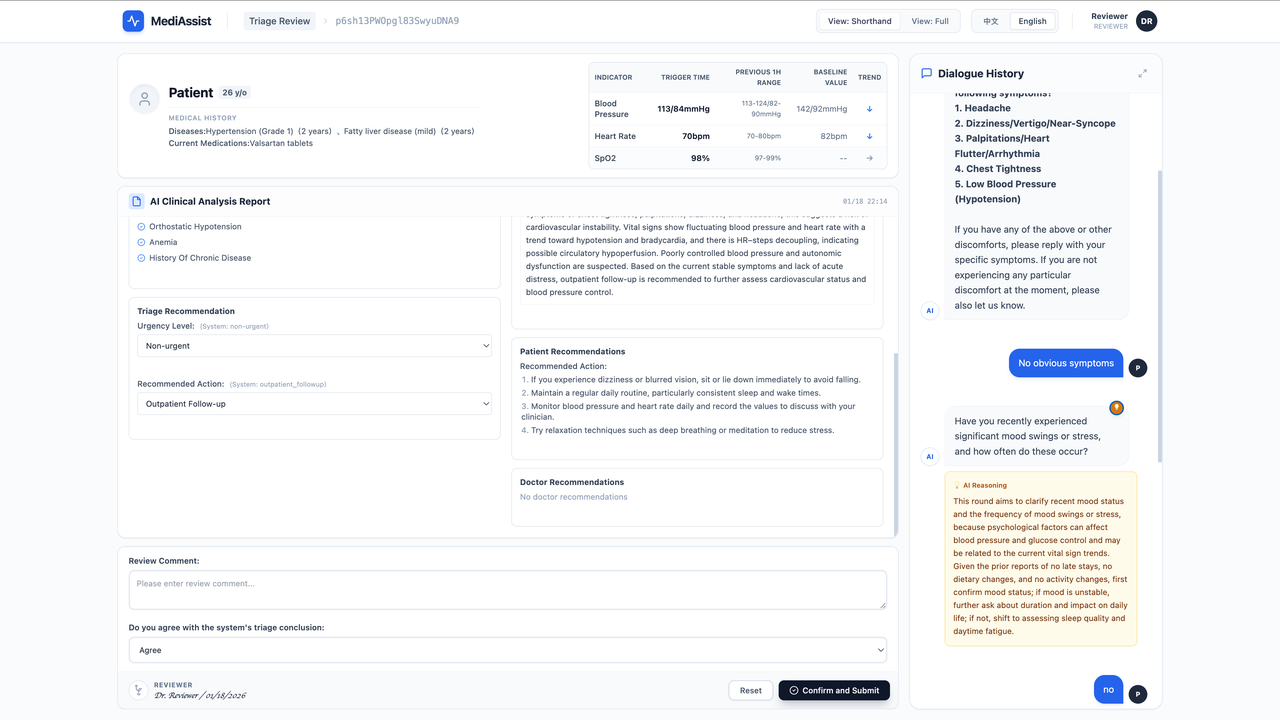The width and height of the screenshot is (1280, 720).
Task: Open the Recommended Action Outpatient Follow-up dropdown
Action: pyautogui.click(x=314, y=403)
